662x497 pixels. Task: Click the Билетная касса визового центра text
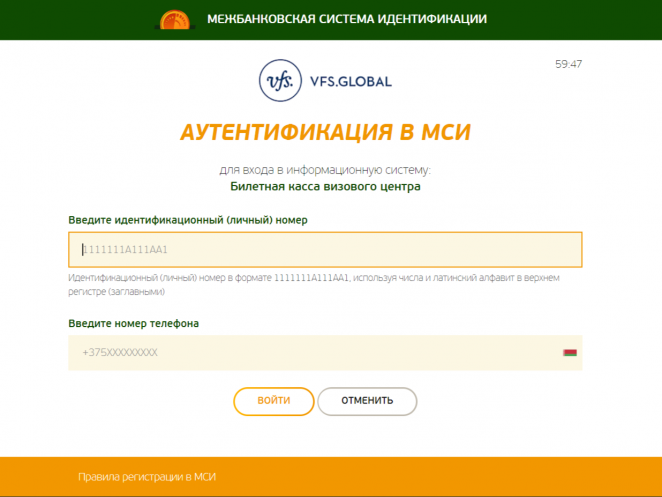point(325,186)
